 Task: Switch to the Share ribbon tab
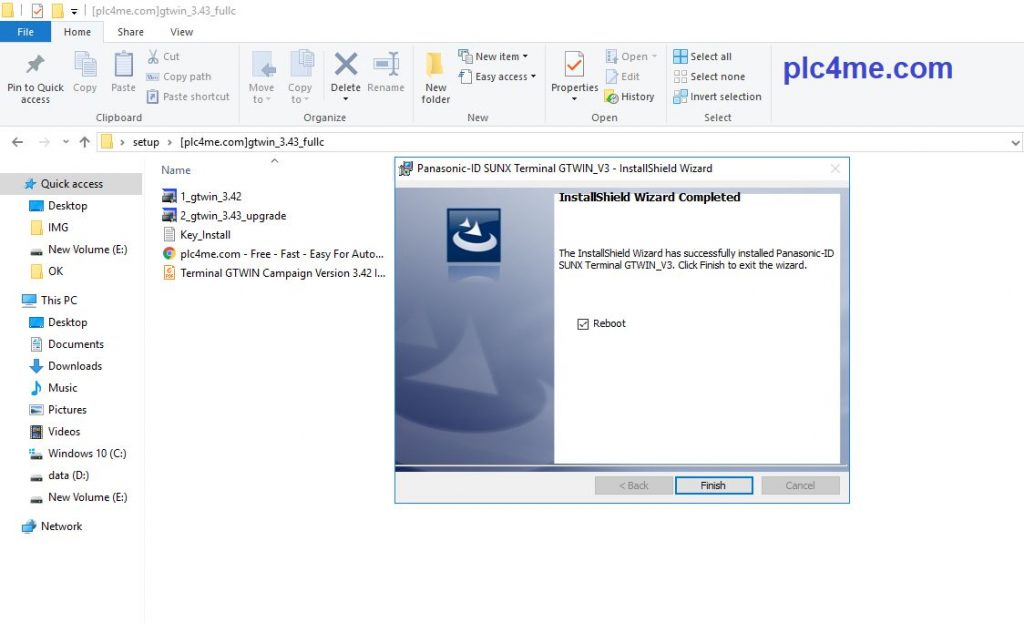coord(130,32)
